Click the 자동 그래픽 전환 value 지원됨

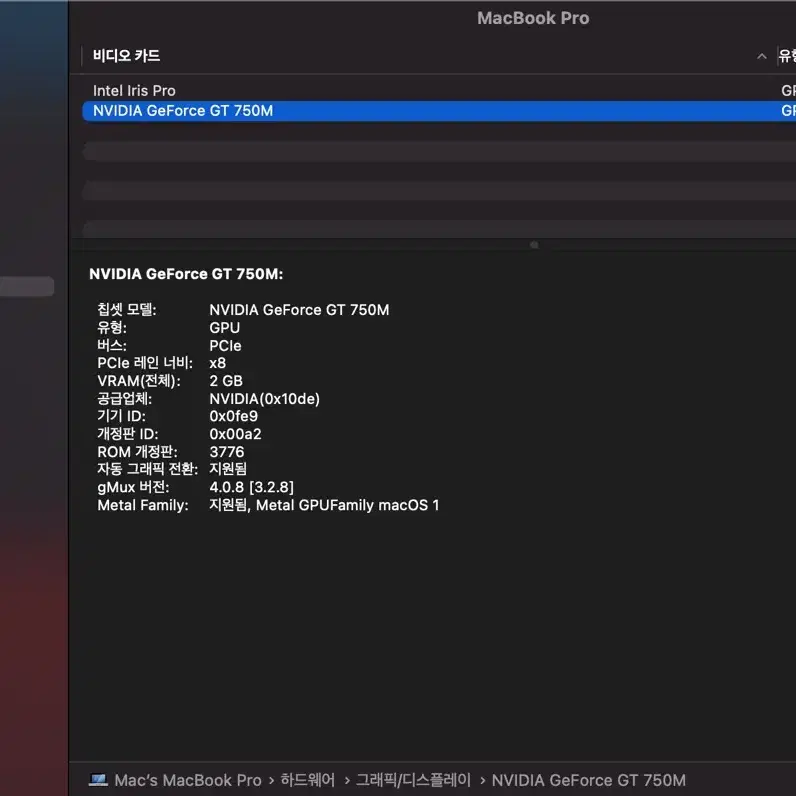pyautogui.click(x=228, y=469)
